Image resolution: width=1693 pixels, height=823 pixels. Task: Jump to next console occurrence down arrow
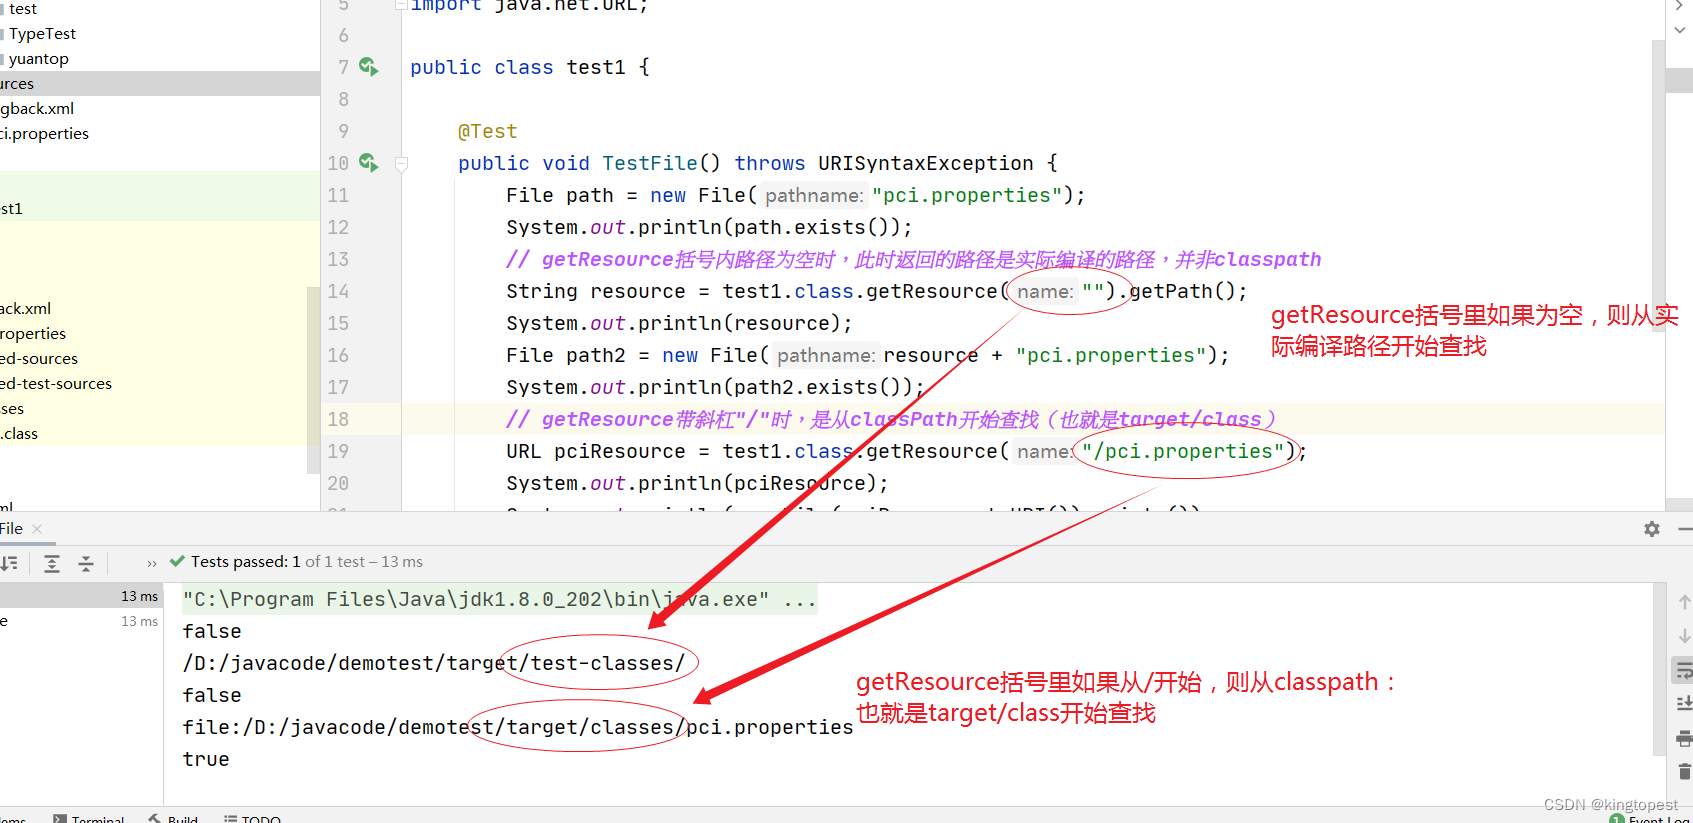1684,635
